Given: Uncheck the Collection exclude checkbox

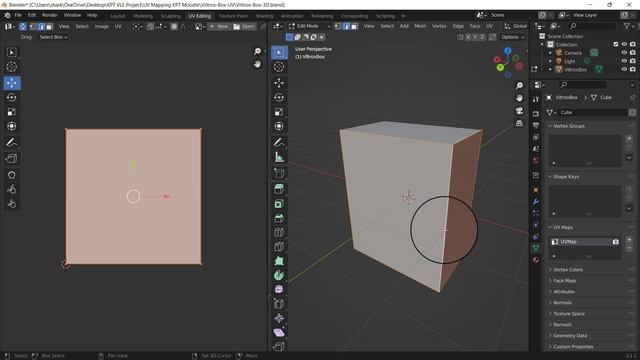Looking at the screenshot, I should click(616, 44).
